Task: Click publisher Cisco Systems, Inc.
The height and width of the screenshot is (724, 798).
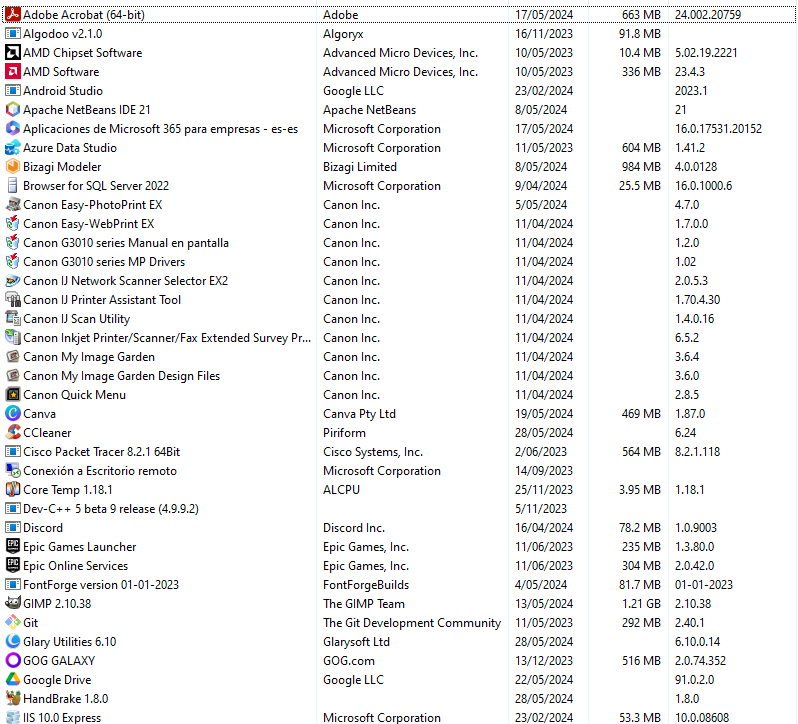Action: (x=373, y=451)
